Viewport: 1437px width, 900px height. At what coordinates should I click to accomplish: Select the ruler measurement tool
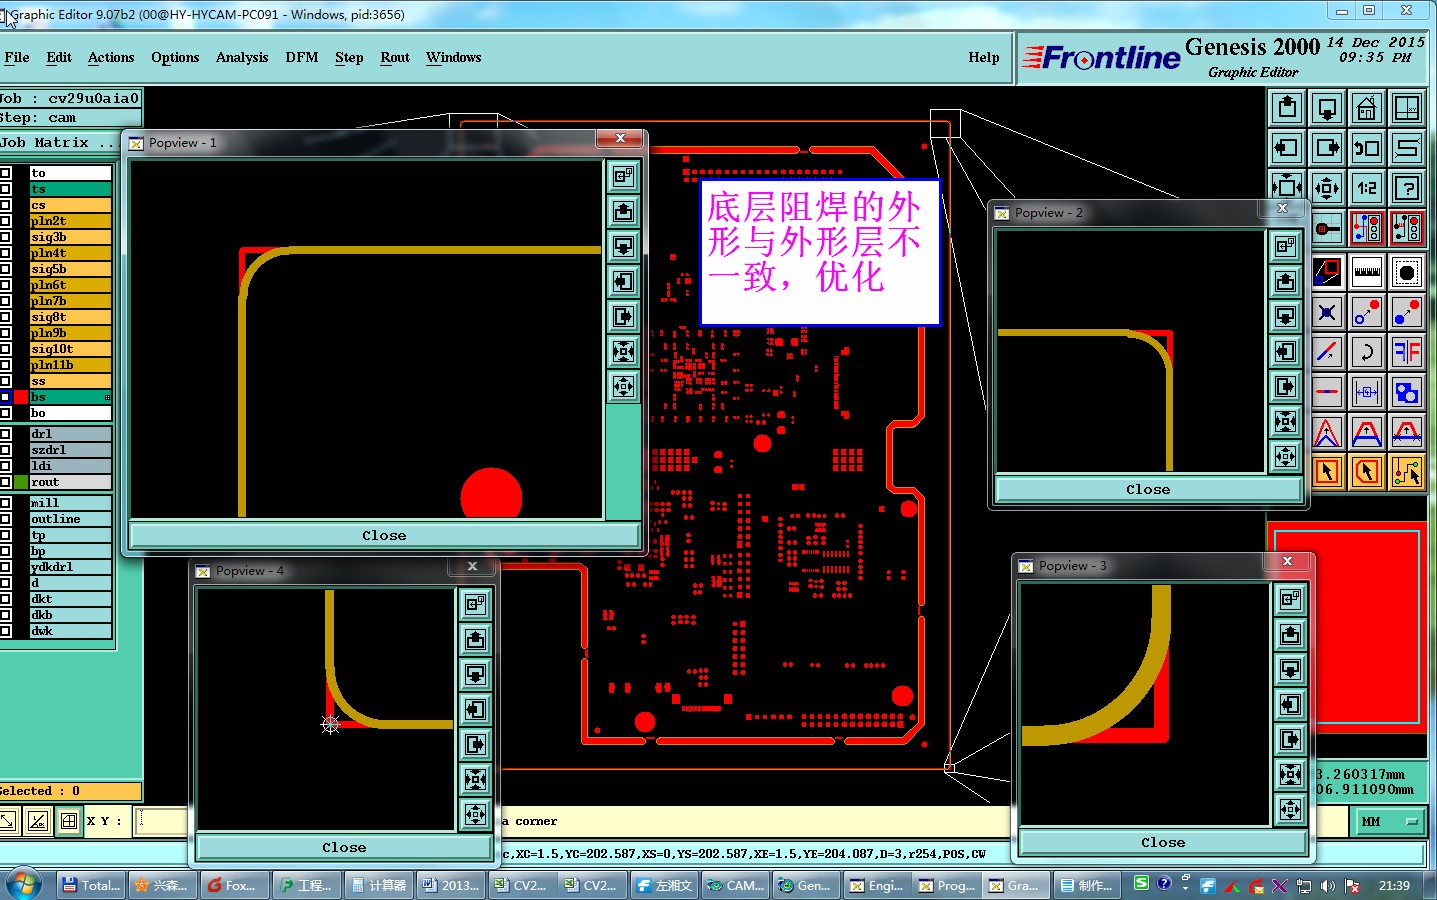click(x=1367, y=272)
